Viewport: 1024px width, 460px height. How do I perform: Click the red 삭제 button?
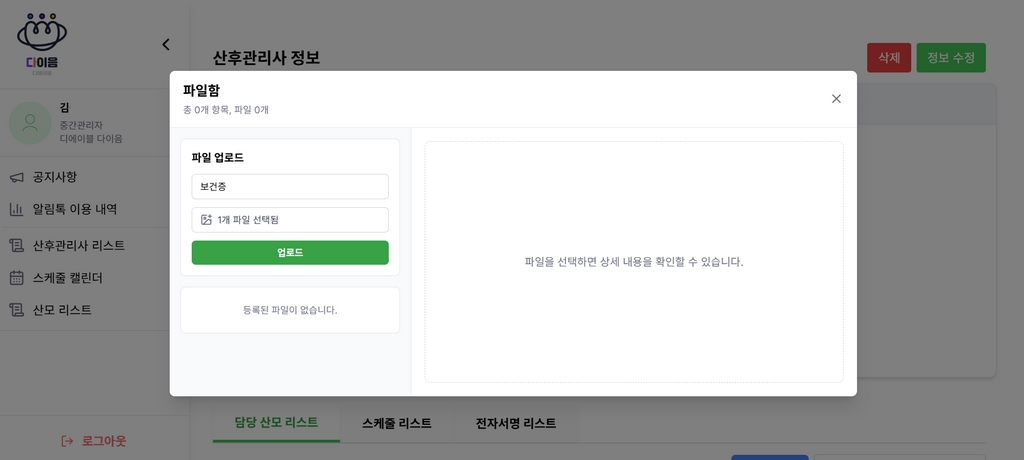tap(889, 58)
